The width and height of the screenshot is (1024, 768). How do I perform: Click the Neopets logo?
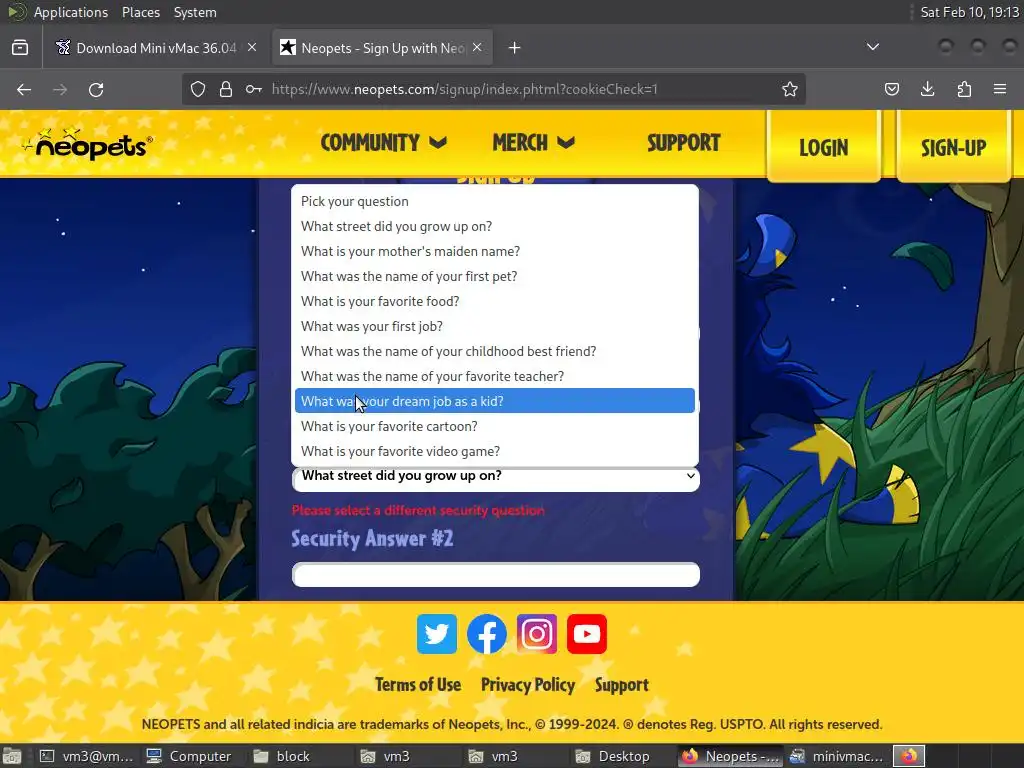tap(87, 144)
